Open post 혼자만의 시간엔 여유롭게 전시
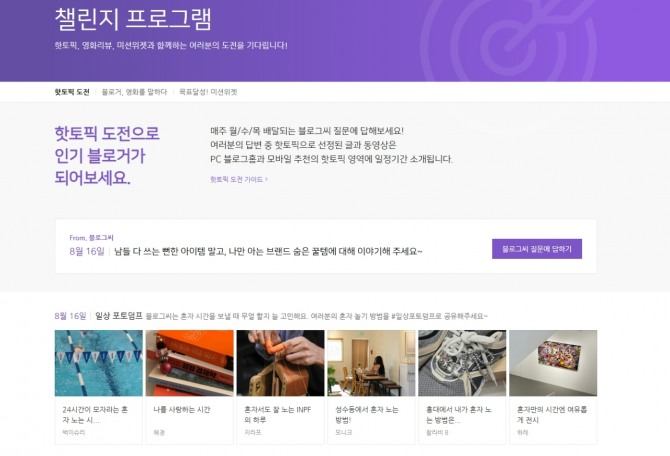This screenshot has height=456, width=670. [x=552, y=415]
